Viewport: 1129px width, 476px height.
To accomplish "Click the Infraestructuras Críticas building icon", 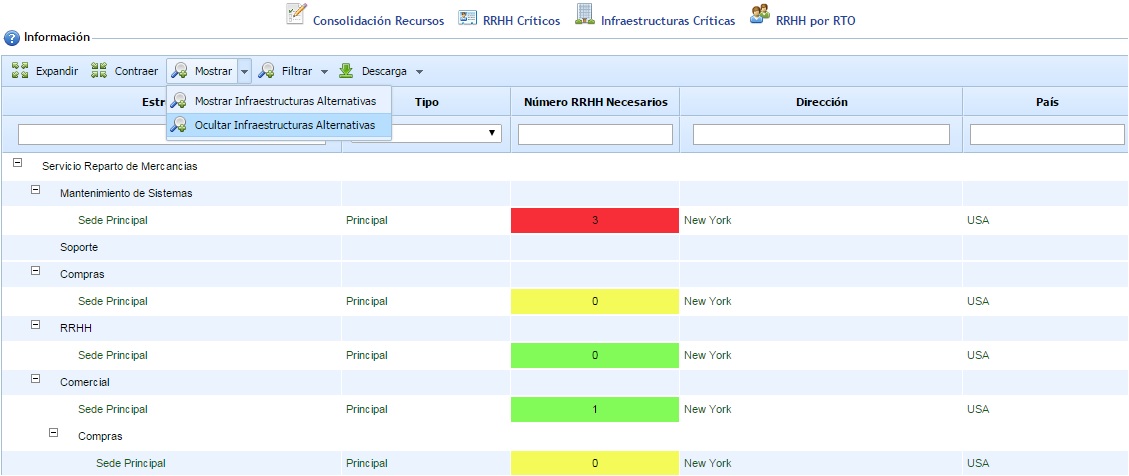I will tap(585, 14).
